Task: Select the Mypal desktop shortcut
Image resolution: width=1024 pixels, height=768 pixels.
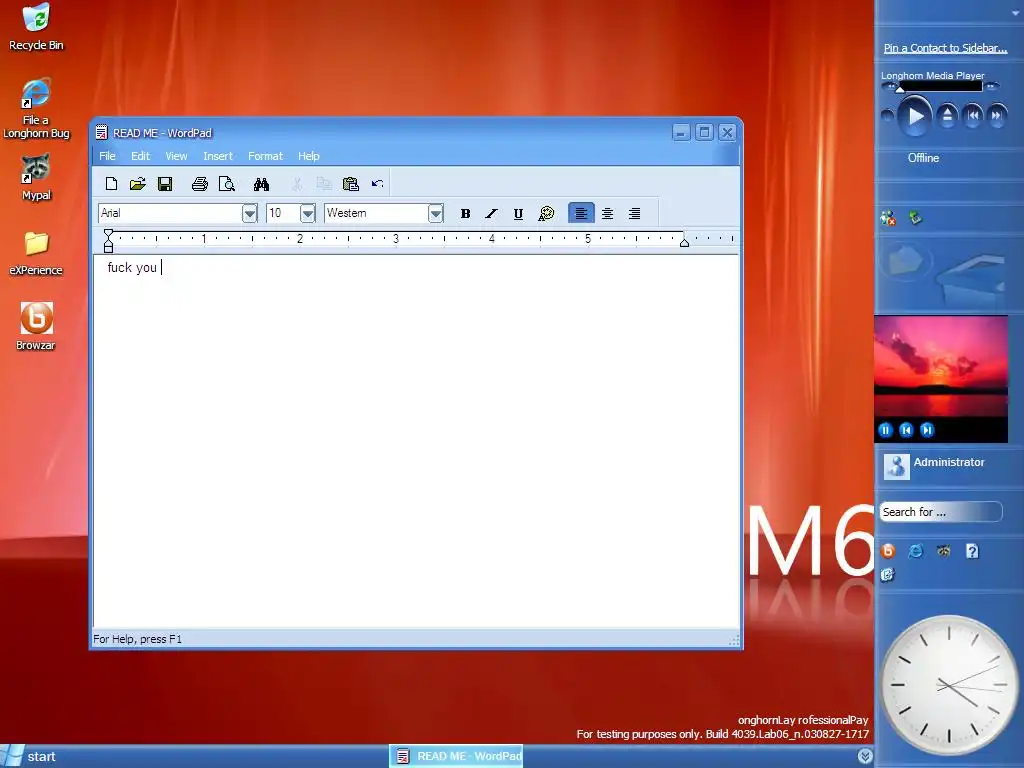Action: [36, 178]
